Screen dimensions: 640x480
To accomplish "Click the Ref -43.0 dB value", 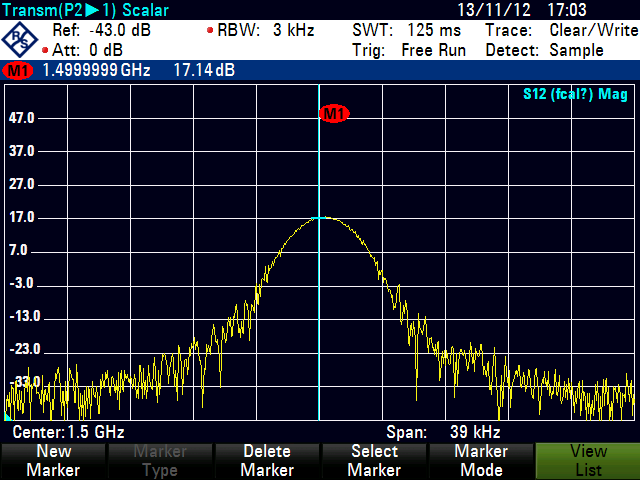I will coord(100,30).
